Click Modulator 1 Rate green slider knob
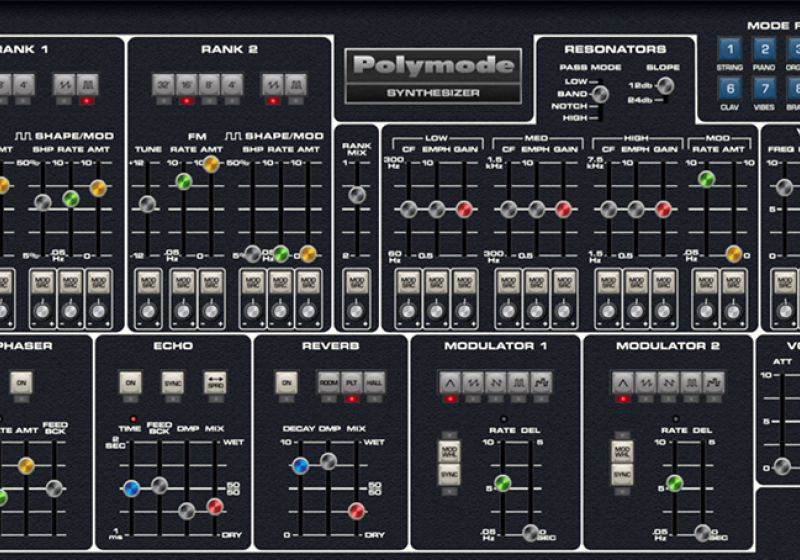This screenshot has width=800, height=560. pyautogui.click(x=503, y=483)
